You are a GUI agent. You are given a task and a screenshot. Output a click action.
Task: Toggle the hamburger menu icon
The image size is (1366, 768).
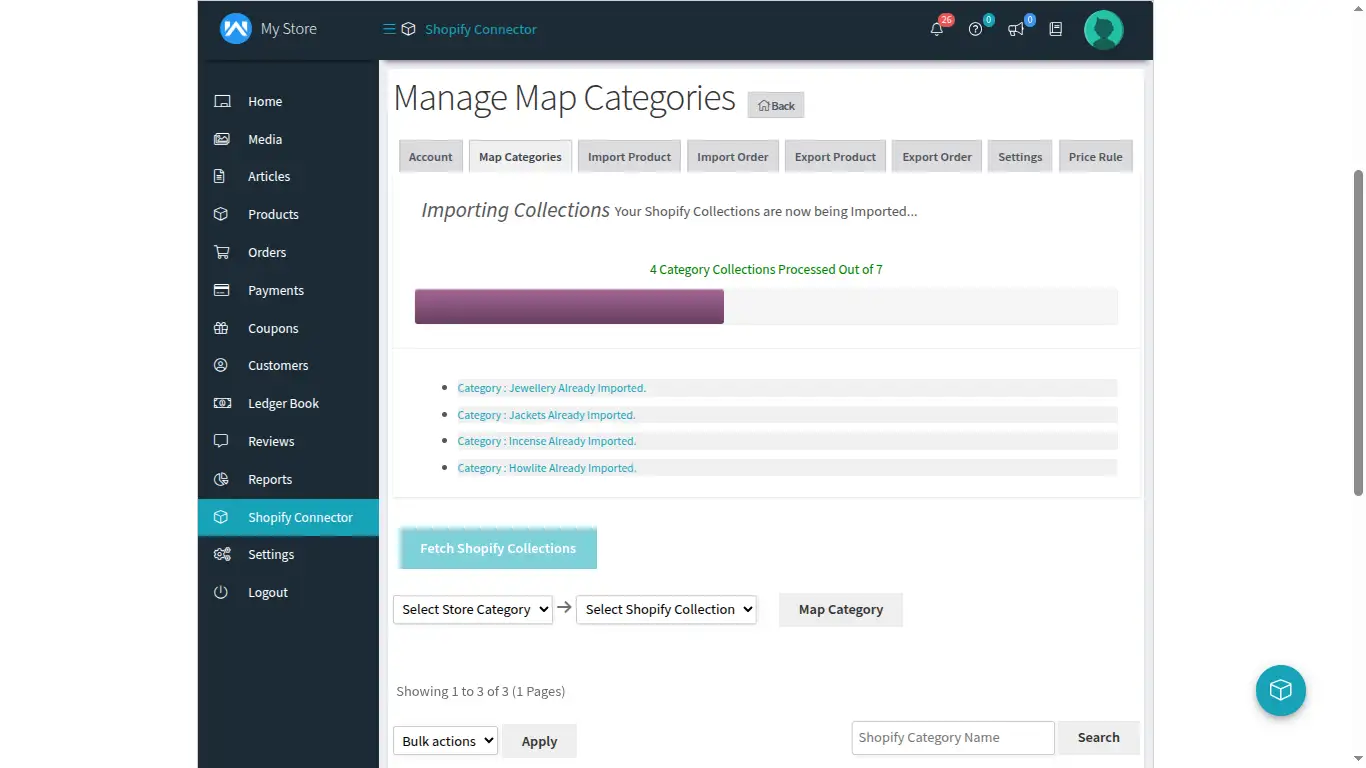point(389,29)
